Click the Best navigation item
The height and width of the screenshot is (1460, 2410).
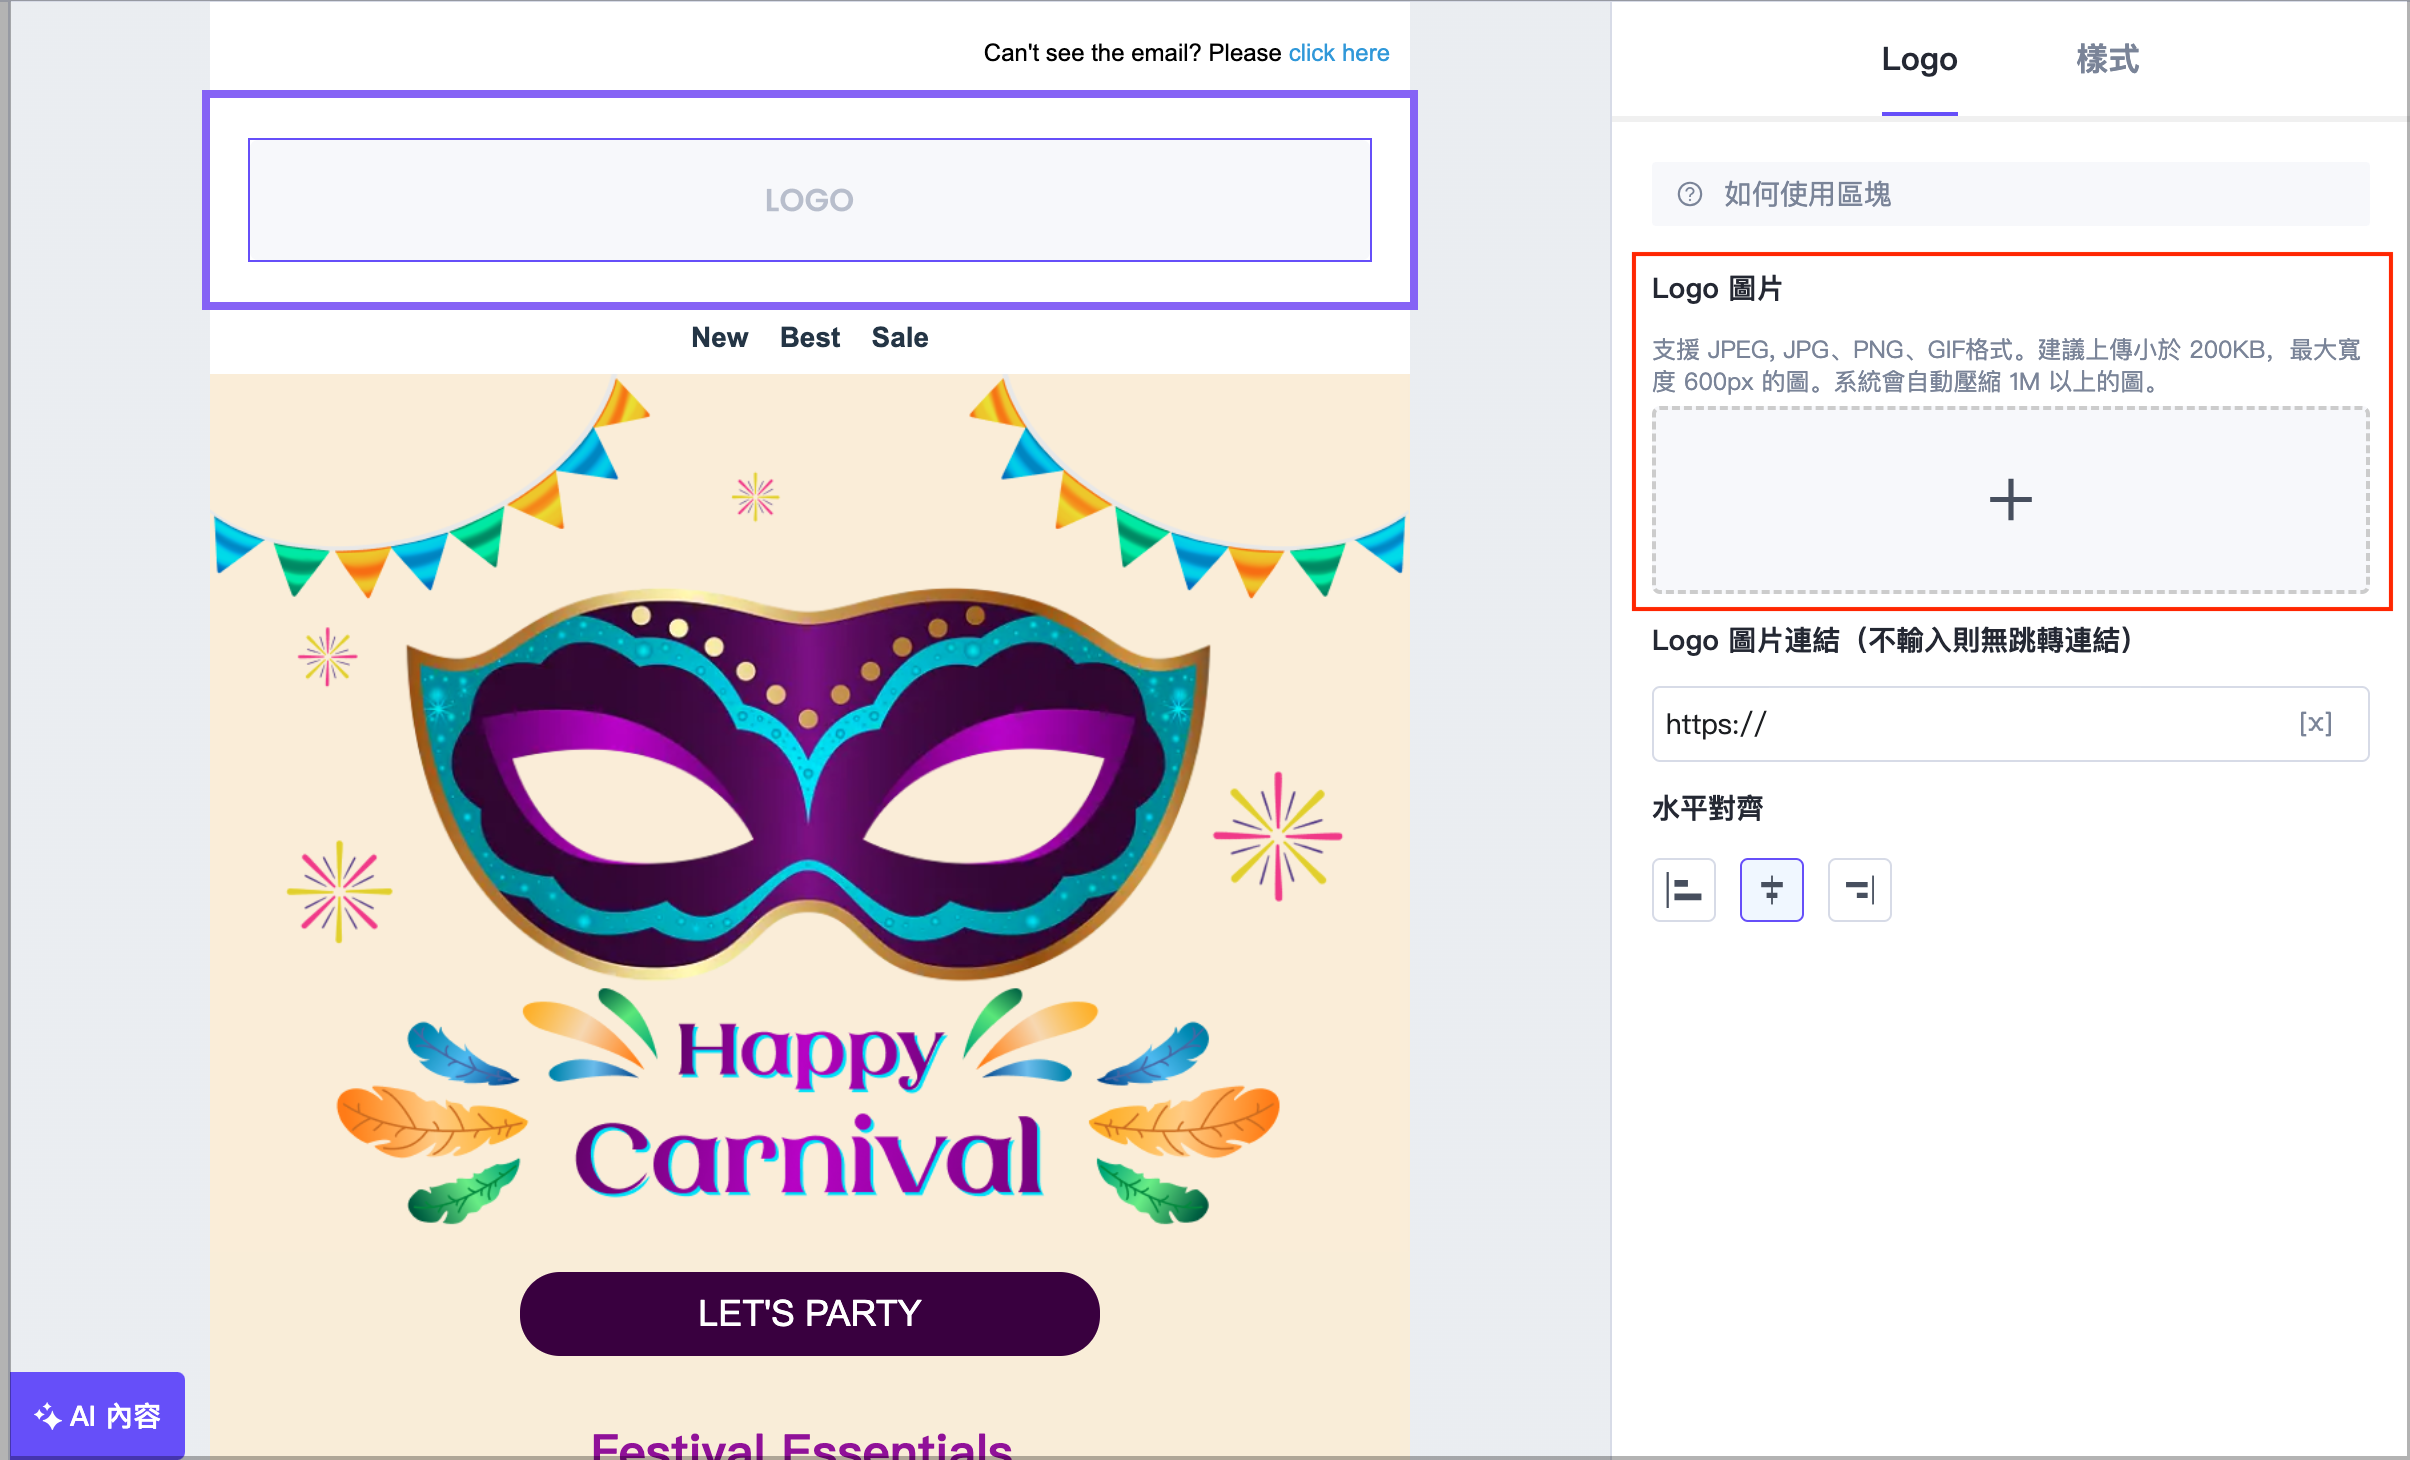point(809,338)
